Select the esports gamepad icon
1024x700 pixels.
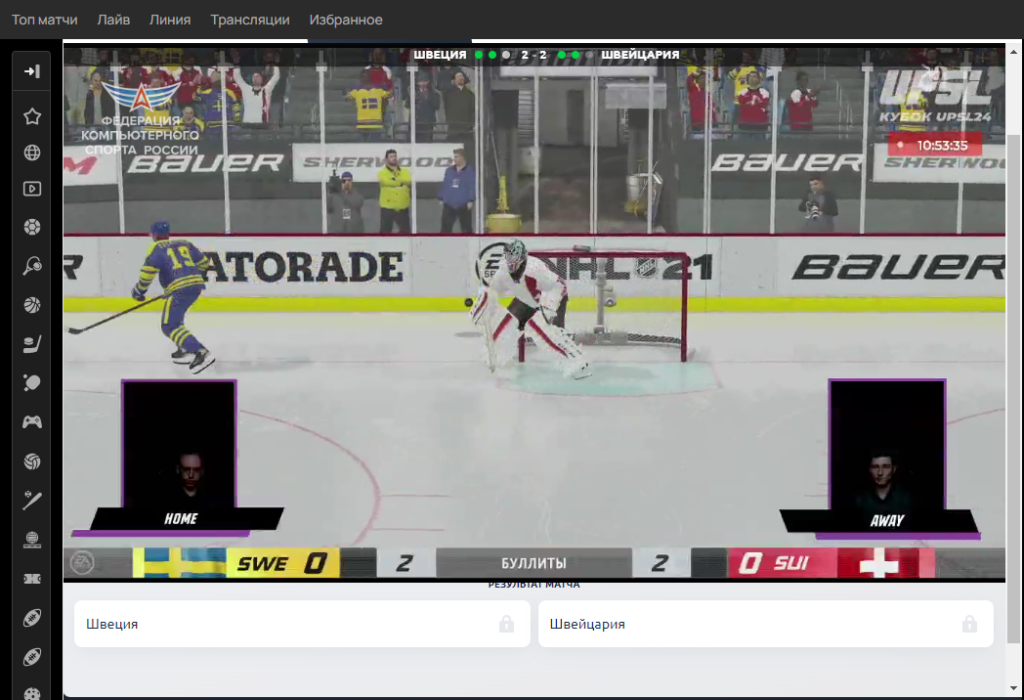[x=32, y=422]
